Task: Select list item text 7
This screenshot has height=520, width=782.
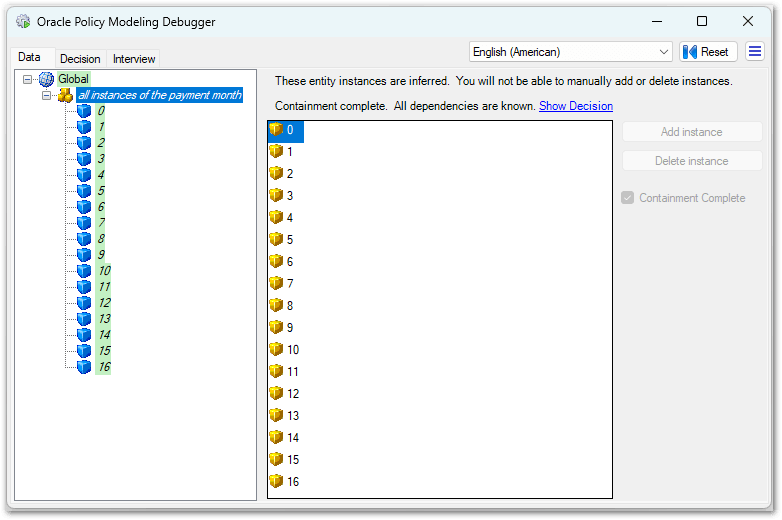Action: pyautogui.click(x=290, y=284)
